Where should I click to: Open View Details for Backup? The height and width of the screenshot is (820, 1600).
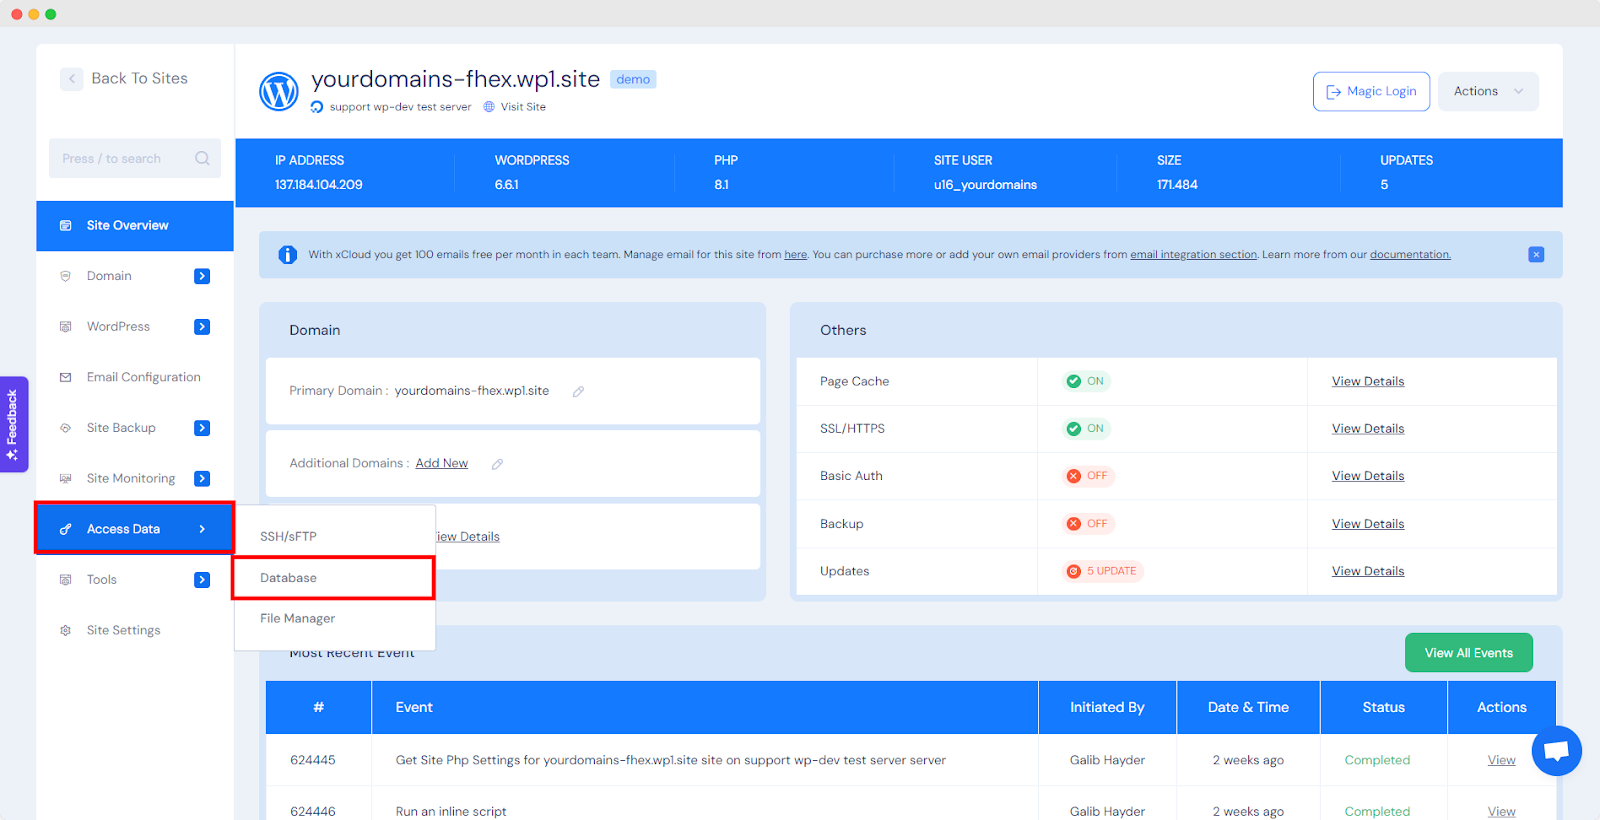[x=1368, y=524]
